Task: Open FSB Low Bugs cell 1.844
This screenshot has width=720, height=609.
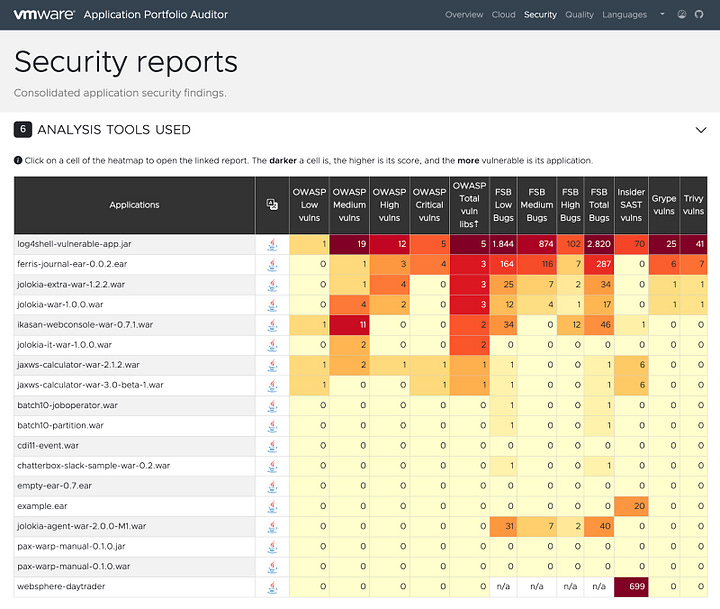Action: [x=503, y=244]
